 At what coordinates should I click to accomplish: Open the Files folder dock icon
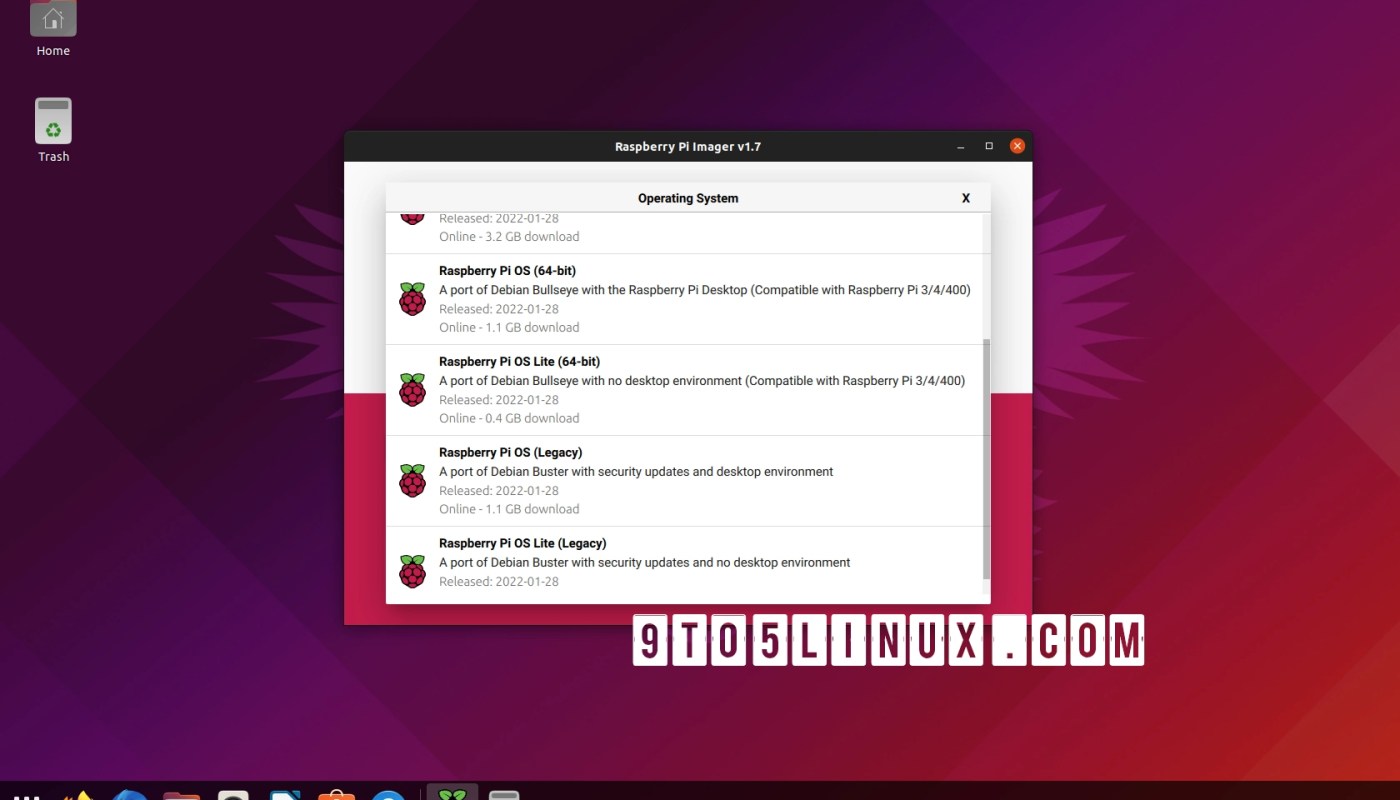click(181, 795)
